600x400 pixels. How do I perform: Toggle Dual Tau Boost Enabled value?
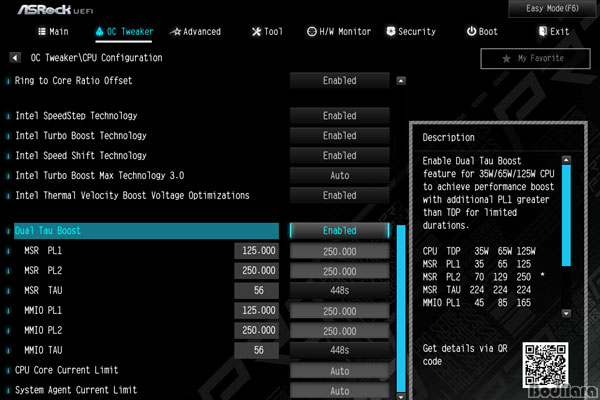339,231
